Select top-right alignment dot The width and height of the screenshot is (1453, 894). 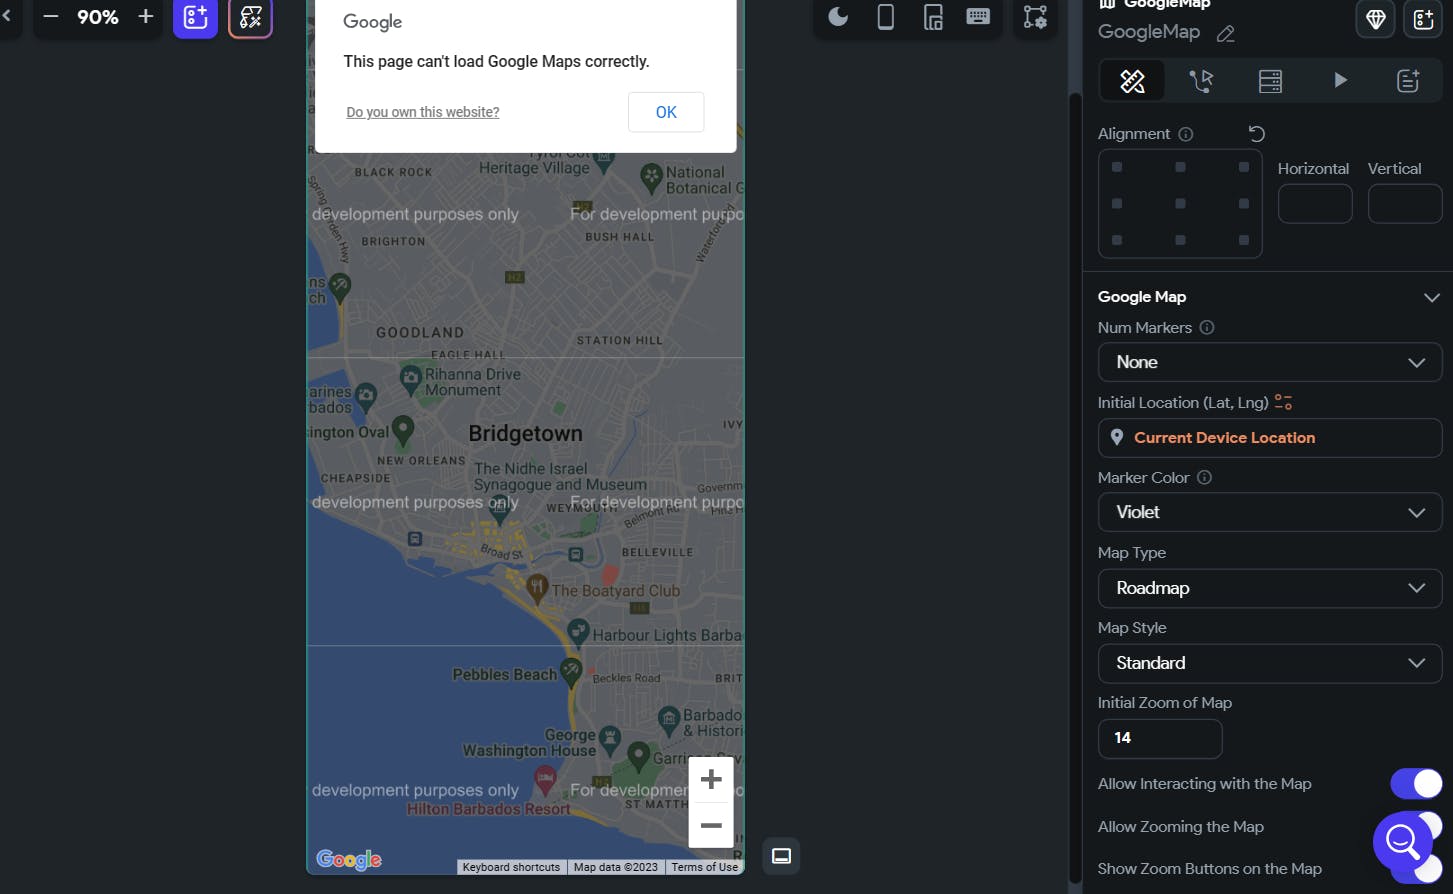[1244, 167]
